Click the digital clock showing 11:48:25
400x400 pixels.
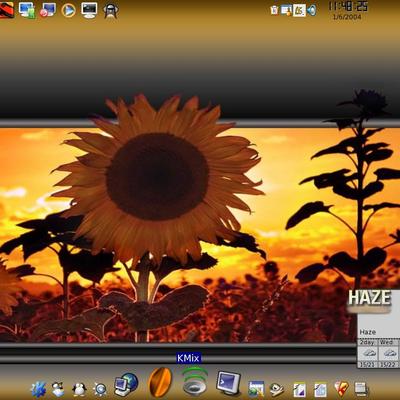(348, 6)
